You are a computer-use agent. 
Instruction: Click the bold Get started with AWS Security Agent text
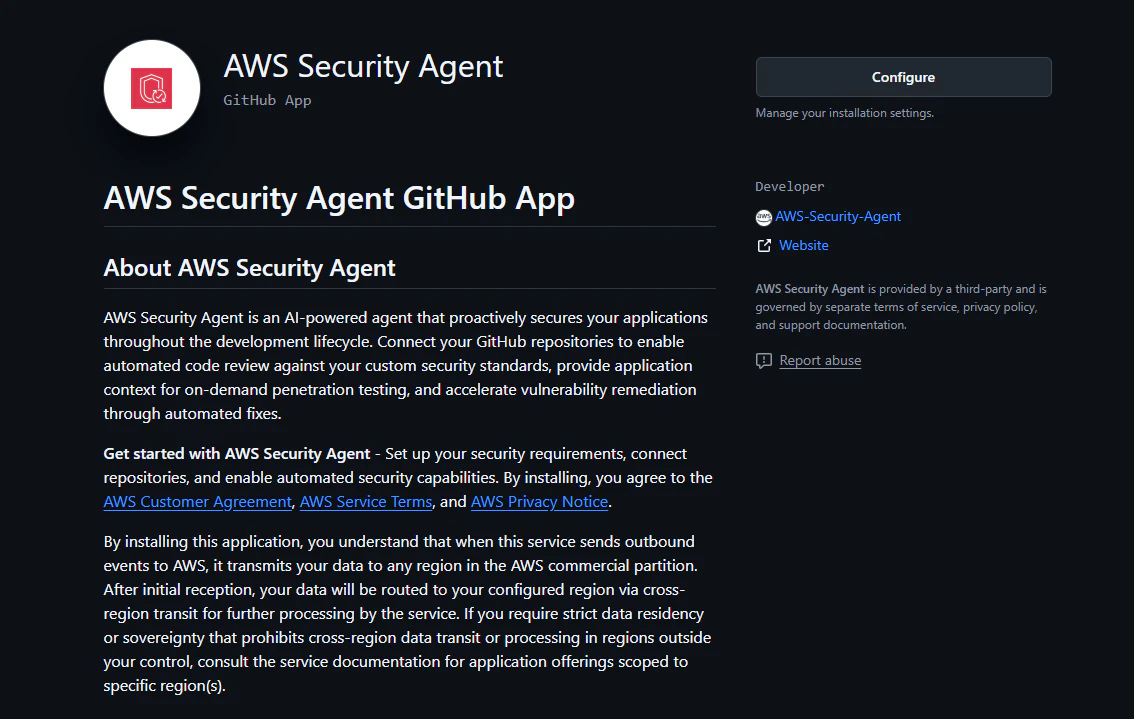tap(236, 454)
